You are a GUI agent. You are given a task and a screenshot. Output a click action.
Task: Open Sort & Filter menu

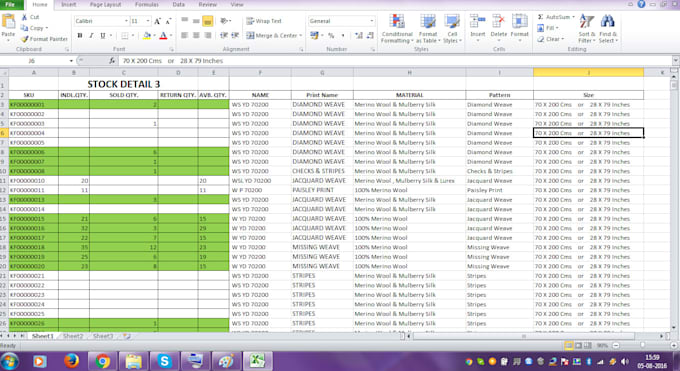[x=587, y=29]
